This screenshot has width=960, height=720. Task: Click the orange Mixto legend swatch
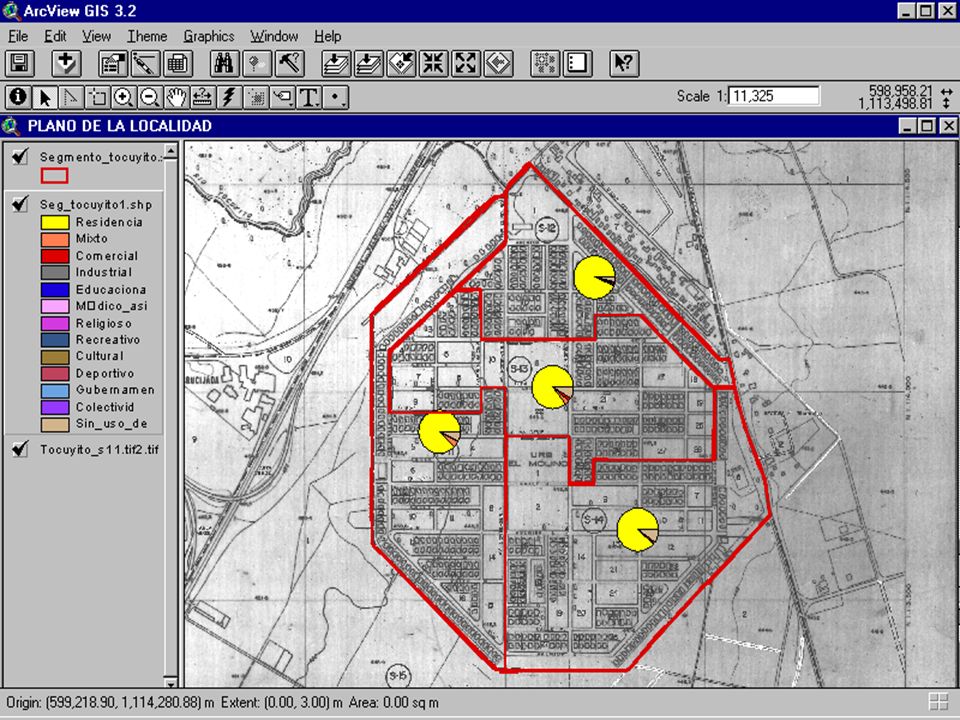point(55,239)
